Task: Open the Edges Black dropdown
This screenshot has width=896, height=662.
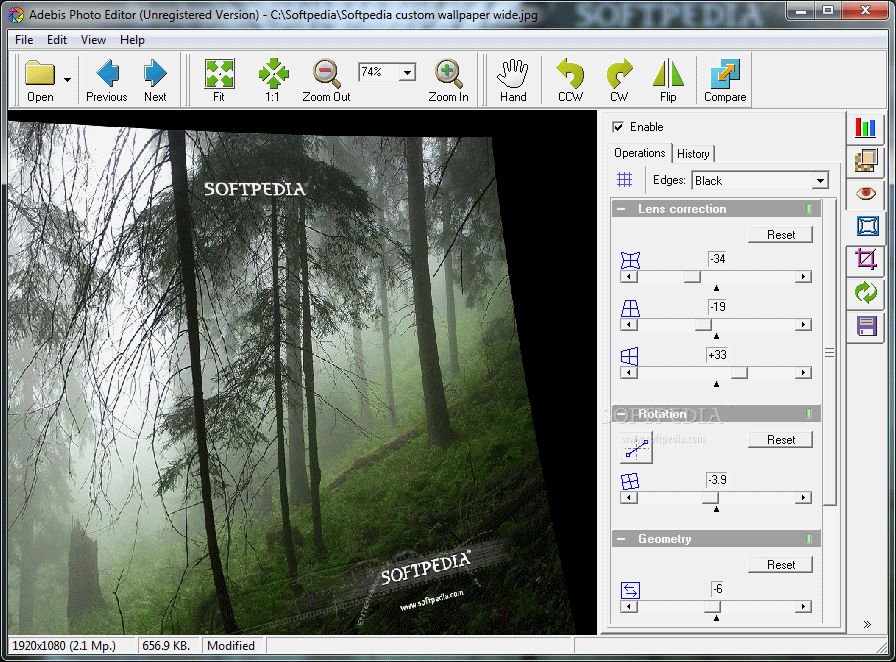Action: pyautogui.click(x=820, y=181)
